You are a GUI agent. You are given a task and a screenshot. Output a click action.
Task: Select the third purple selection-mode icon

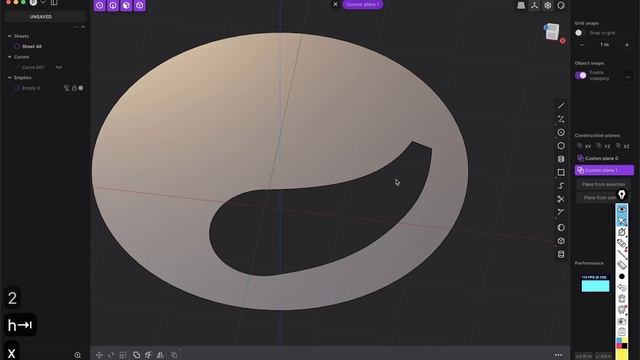coord(126,5)
